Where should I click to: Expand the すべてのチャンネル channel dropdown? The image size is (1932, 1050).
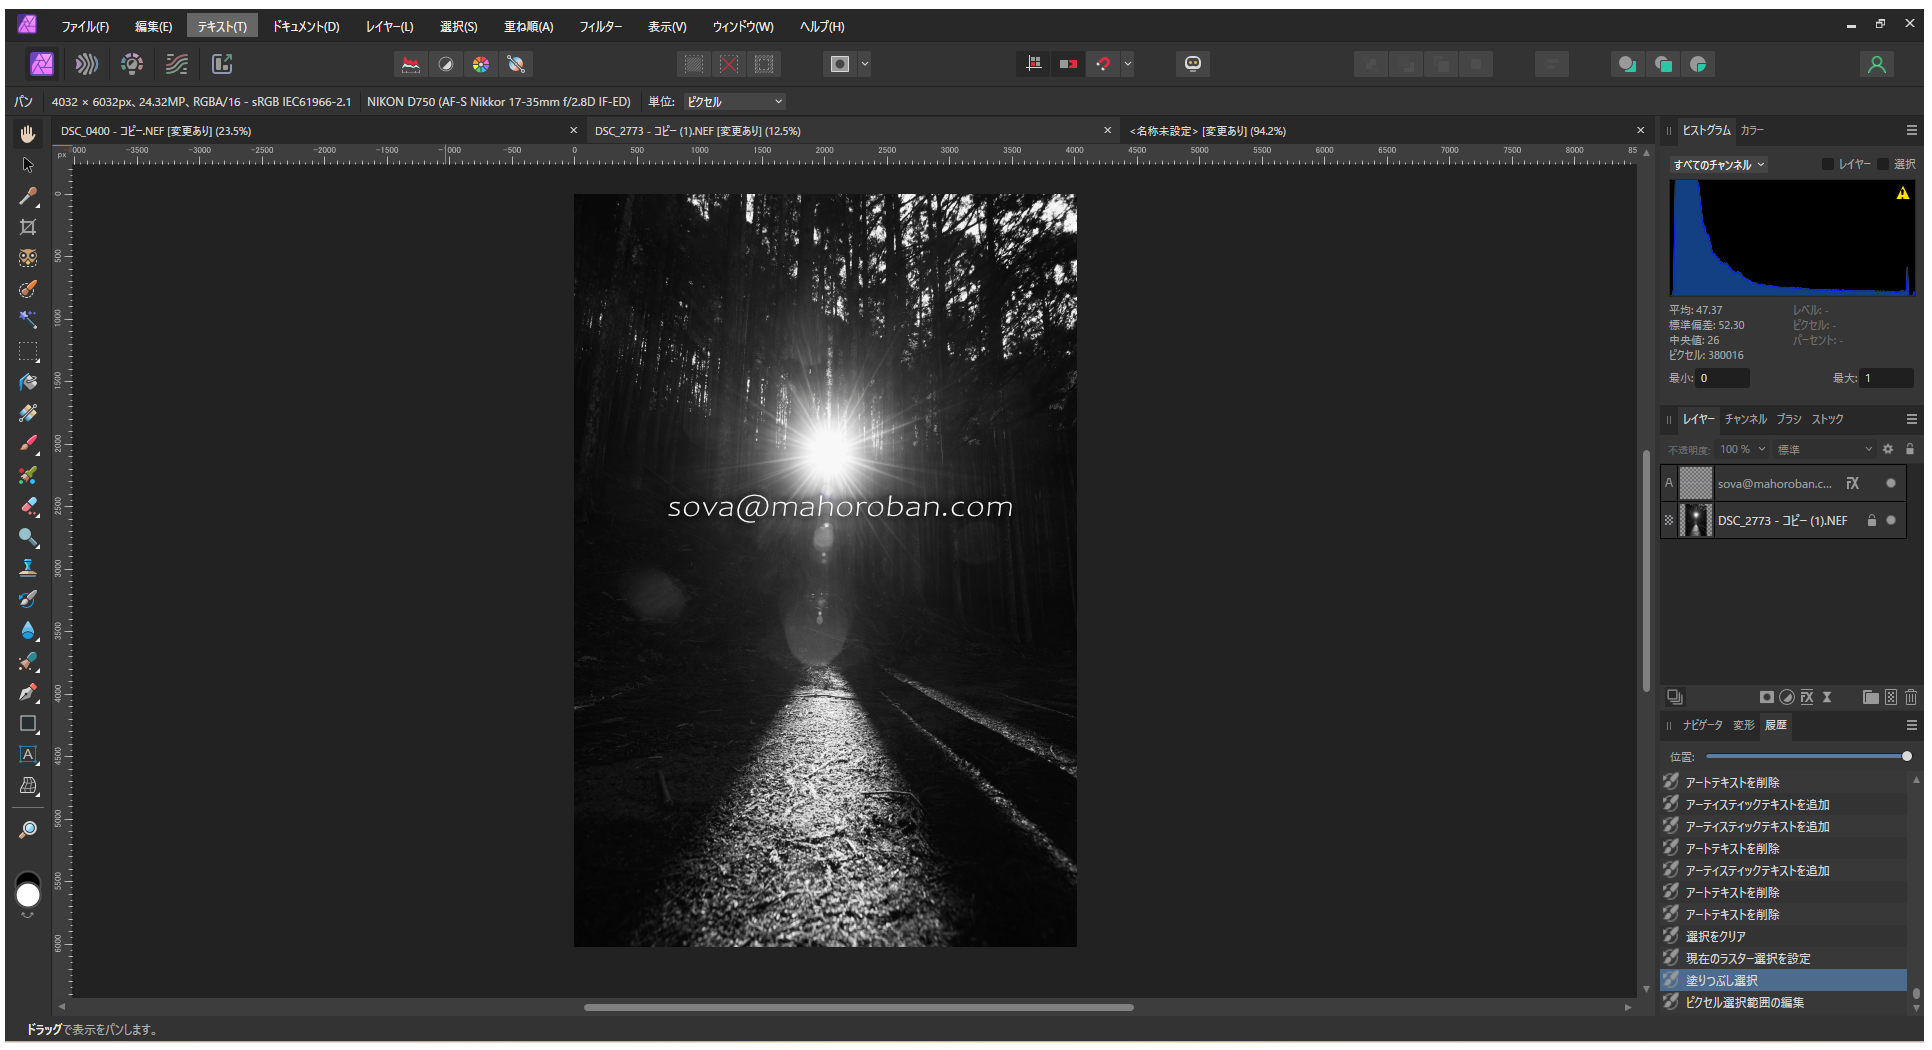1719,165
